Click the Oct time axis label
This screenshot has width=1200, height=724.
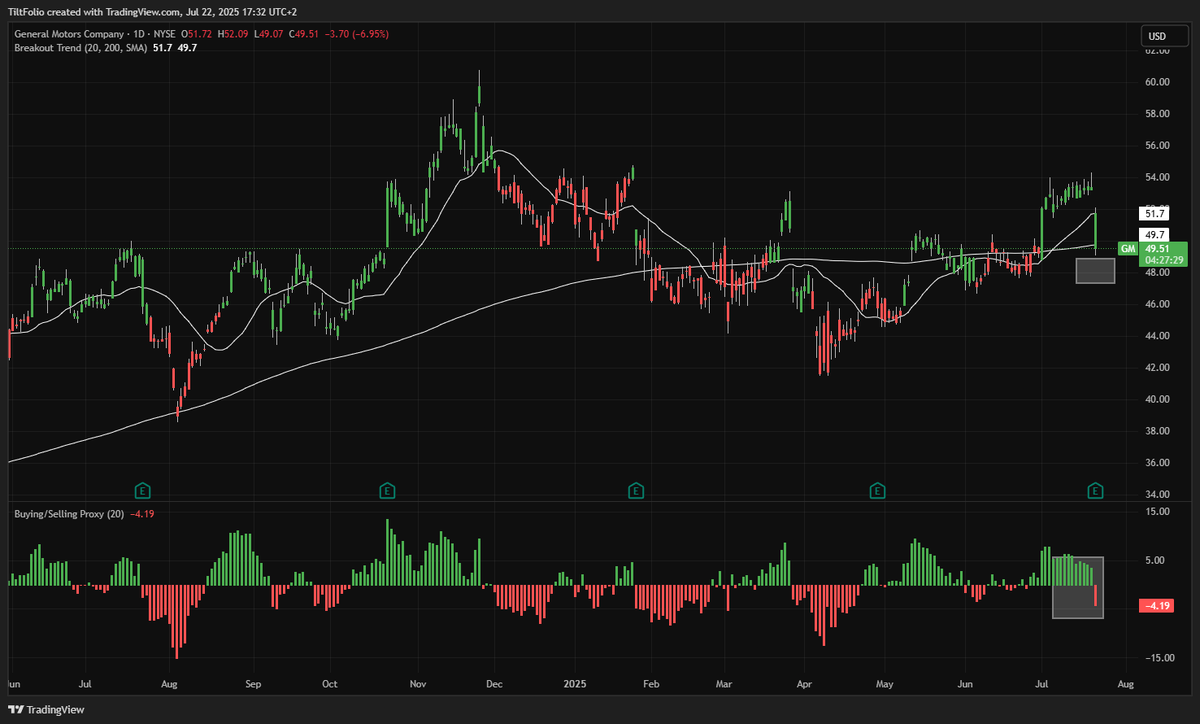click(x=329, y=686)
